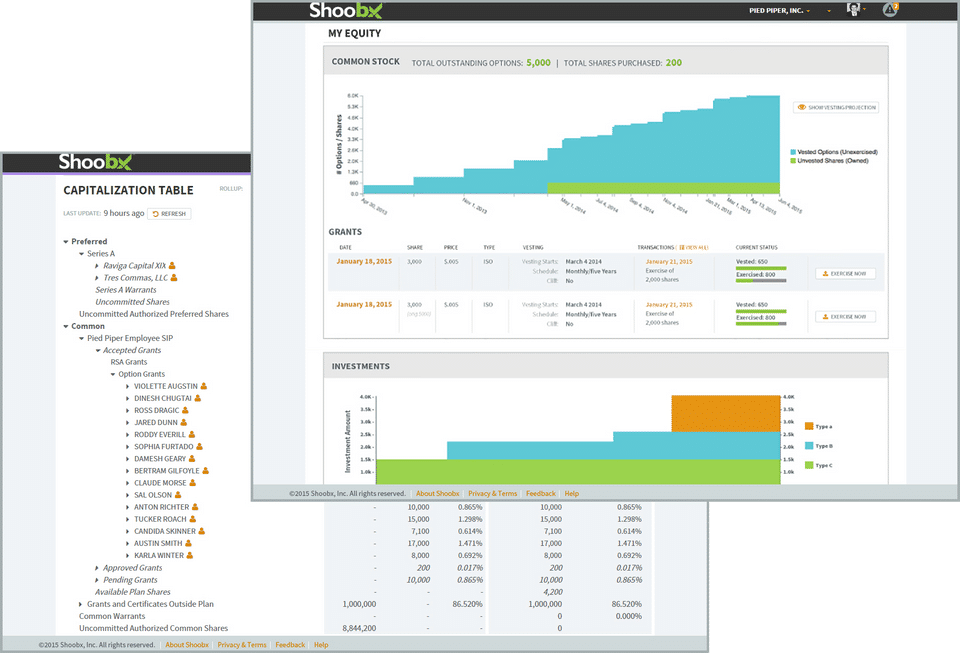Click the Shoobx logo in the Capitalization Table window
The height and width of the screenshot is (653, 960).
pos(95,162)
